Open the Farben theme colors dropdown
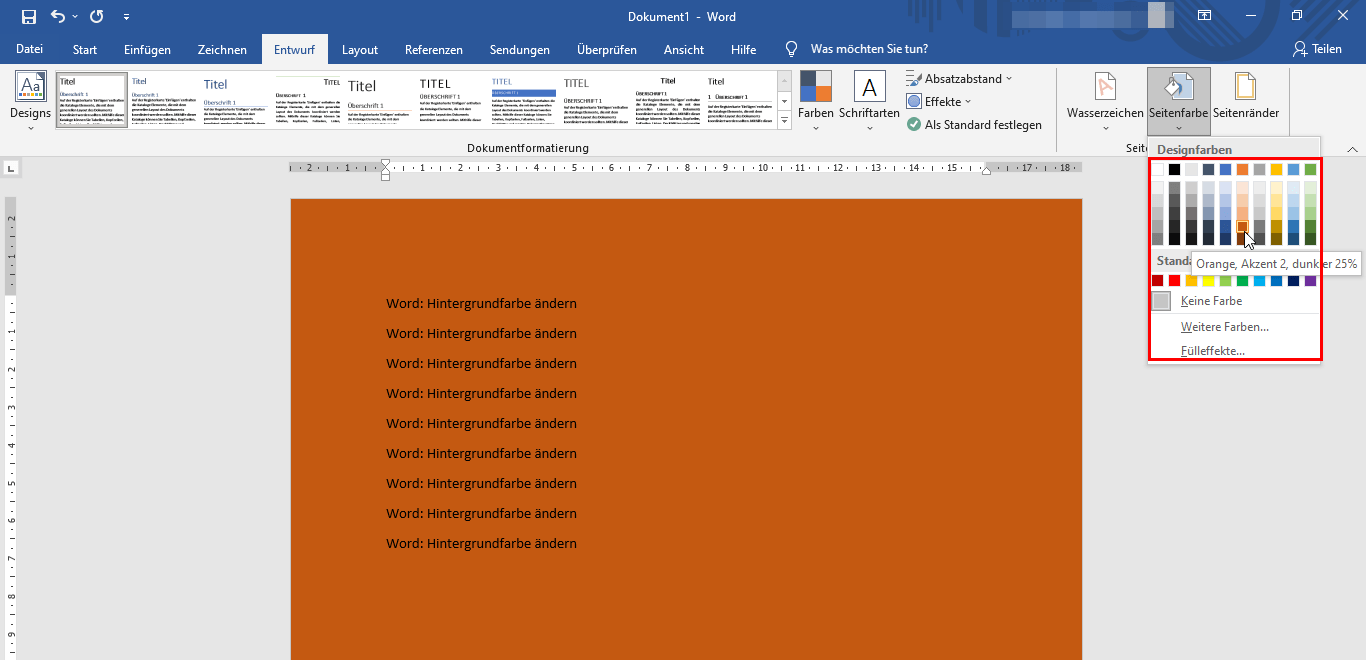 (x=816, y=100)
